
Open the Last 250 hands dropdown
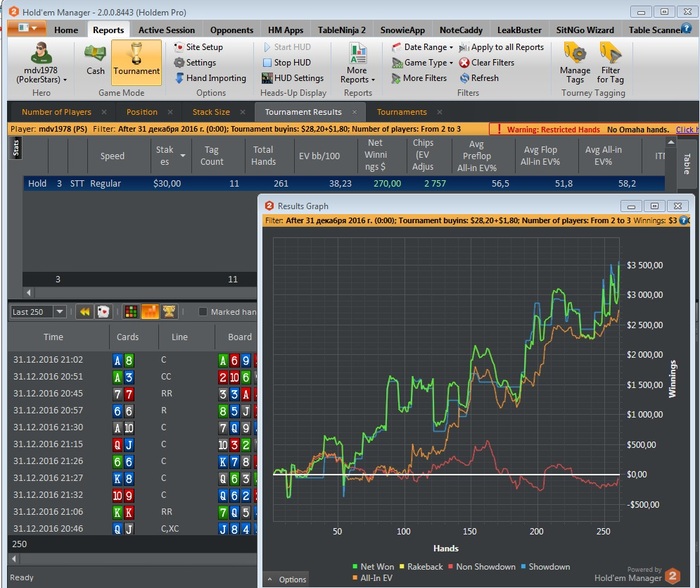tap(59, 312)
